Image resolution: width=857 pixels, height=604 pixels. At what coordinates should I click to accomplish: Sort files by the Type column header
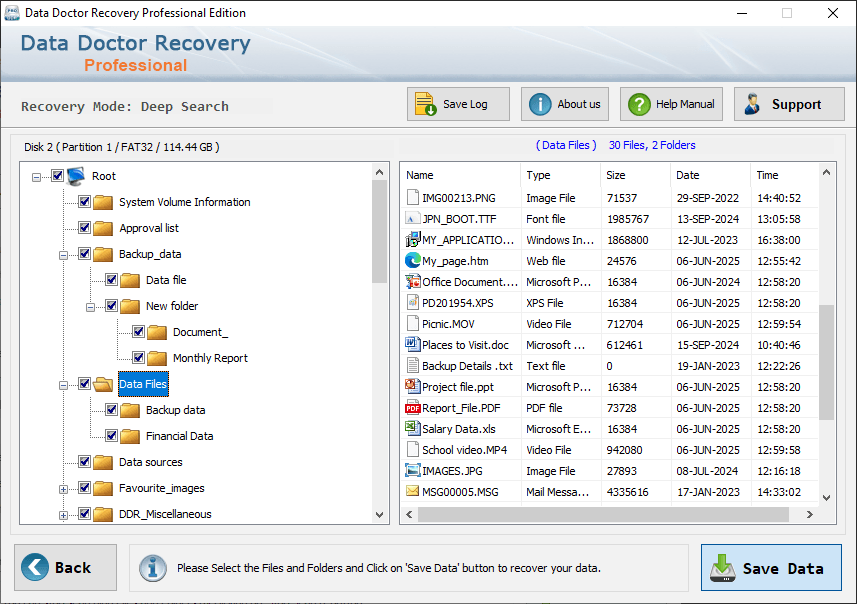pyautogui.click(x=560, y=175)
